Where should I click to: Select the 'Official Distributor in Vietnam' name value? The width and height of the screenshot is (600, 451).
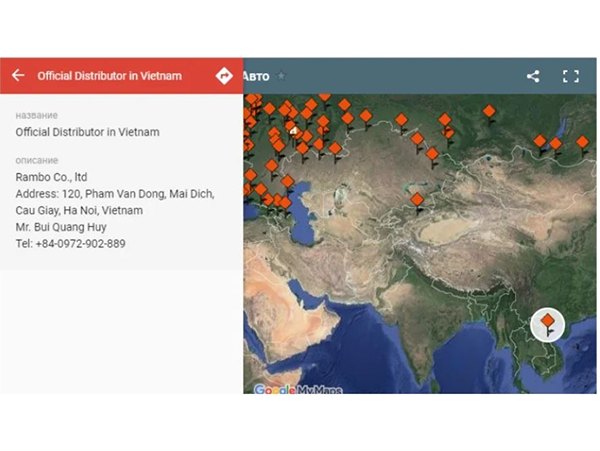(87, 132)
